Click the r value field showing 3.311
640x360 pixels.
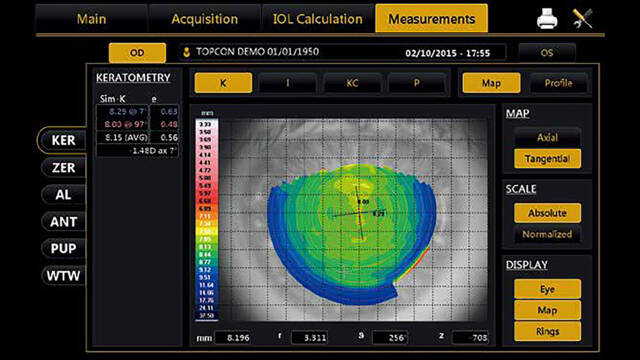point(309,338)
